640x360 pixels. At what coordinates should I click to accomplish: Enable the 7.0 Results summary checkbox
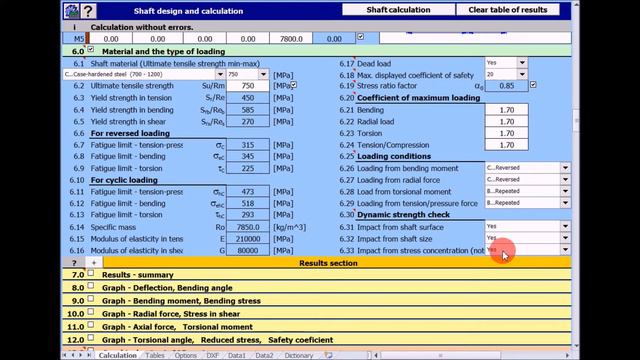[x=91, y=273]
